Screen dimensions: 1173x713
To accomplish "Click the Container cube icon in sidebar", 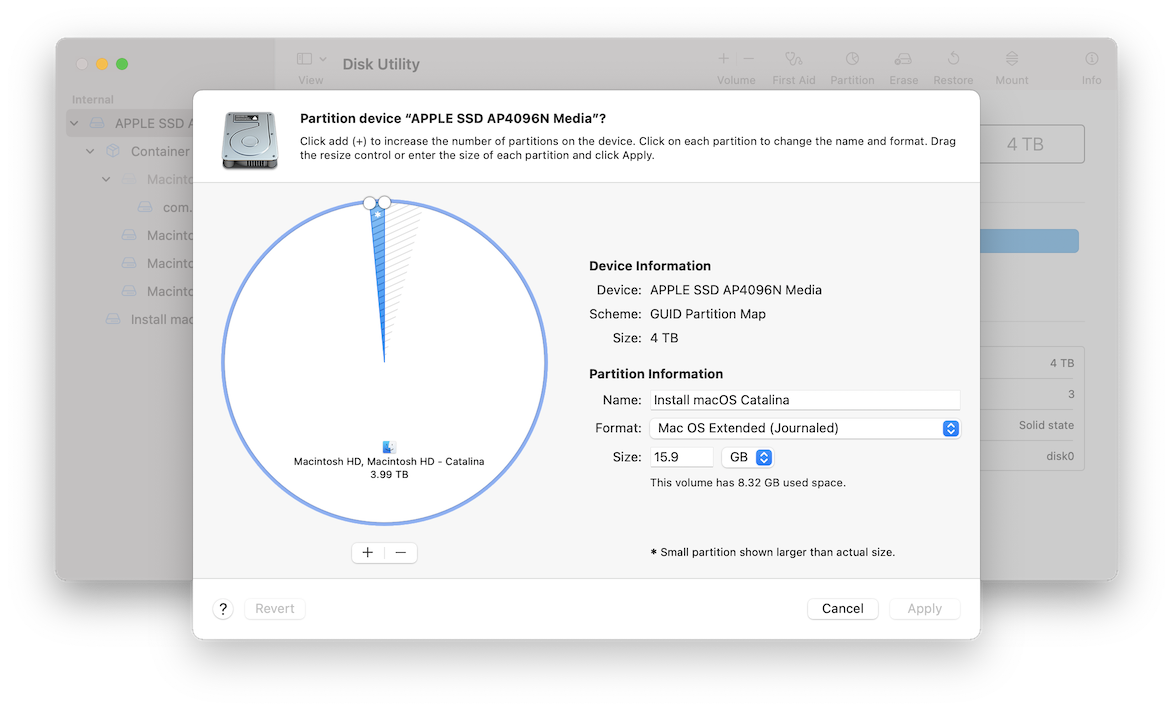I will [113, 151].
